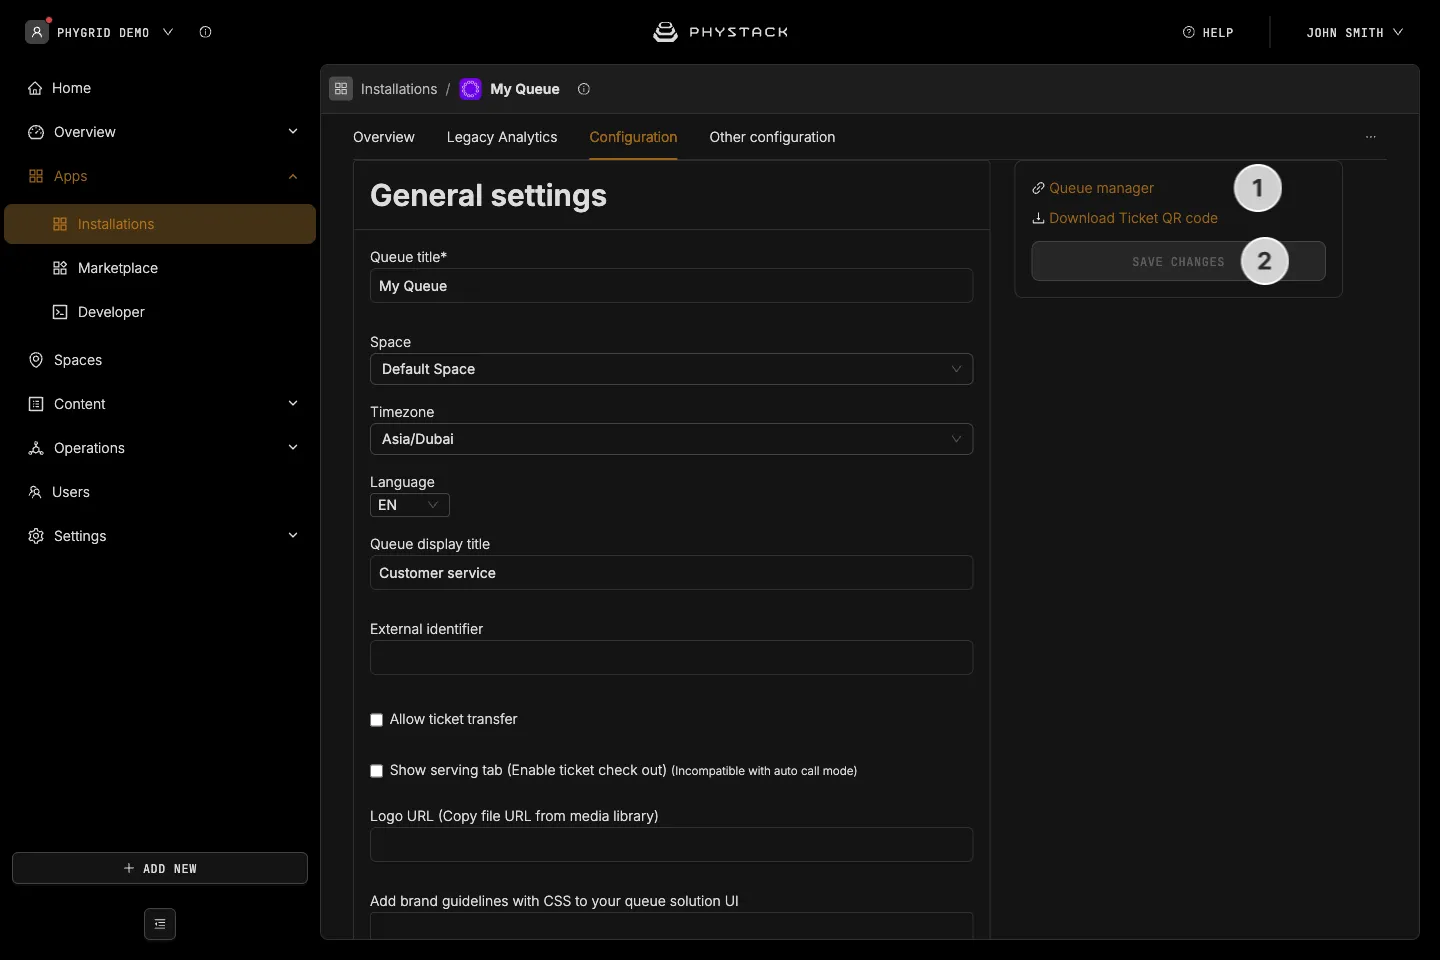The image size is (1440, 960).
Task: Focus the Queue display title field
Action: click(671, 573)
